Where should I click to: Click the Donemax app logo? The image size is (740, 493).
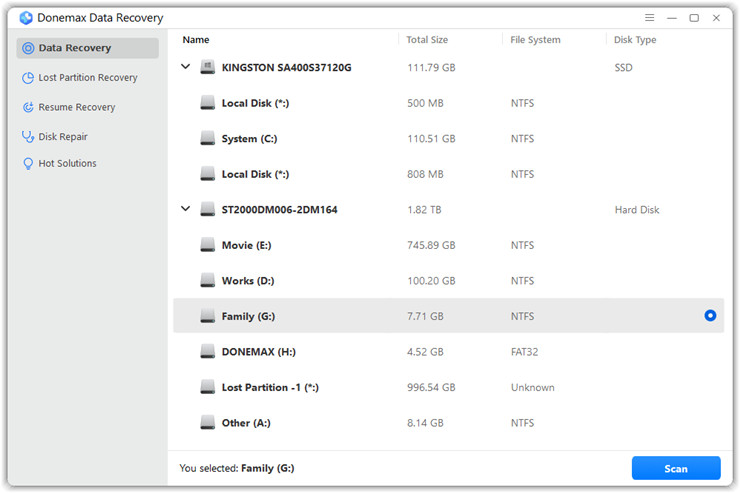pyautogui.click(x=26, y=18)
